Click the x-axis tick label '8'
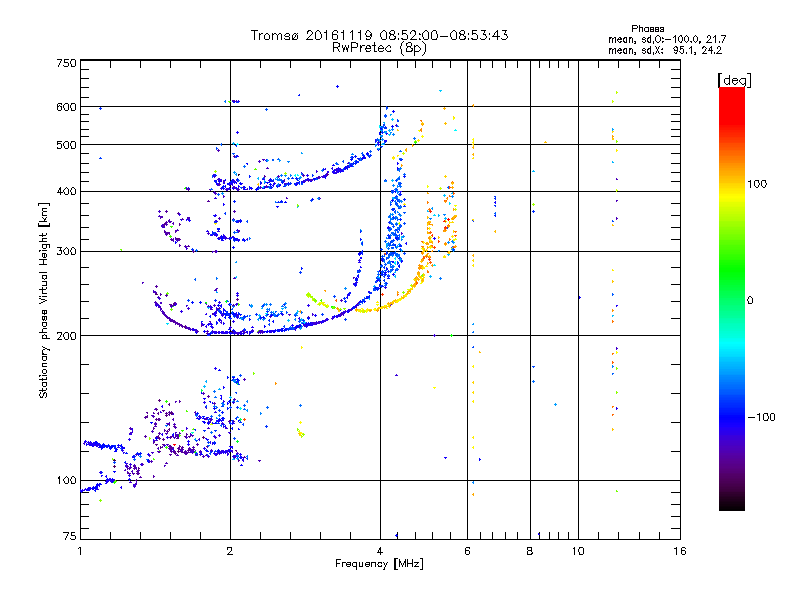800x600 pixels. (530, 551)
